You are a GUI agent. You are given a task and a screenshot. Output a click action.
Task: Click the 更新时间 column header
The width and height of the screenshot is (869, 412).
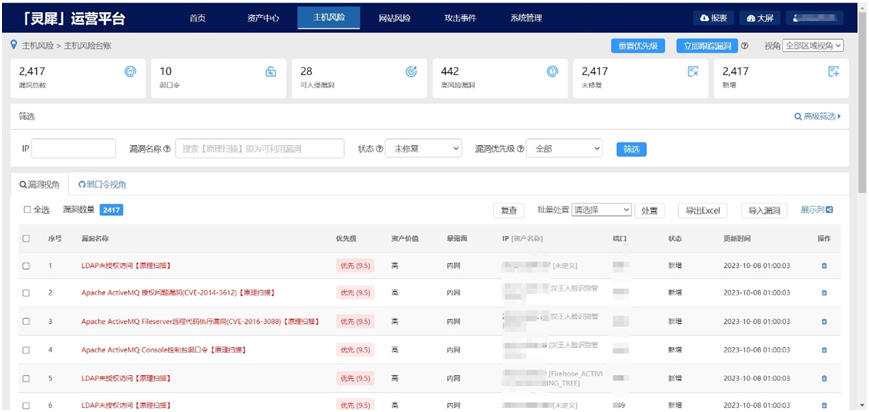(x=737, y=238)
